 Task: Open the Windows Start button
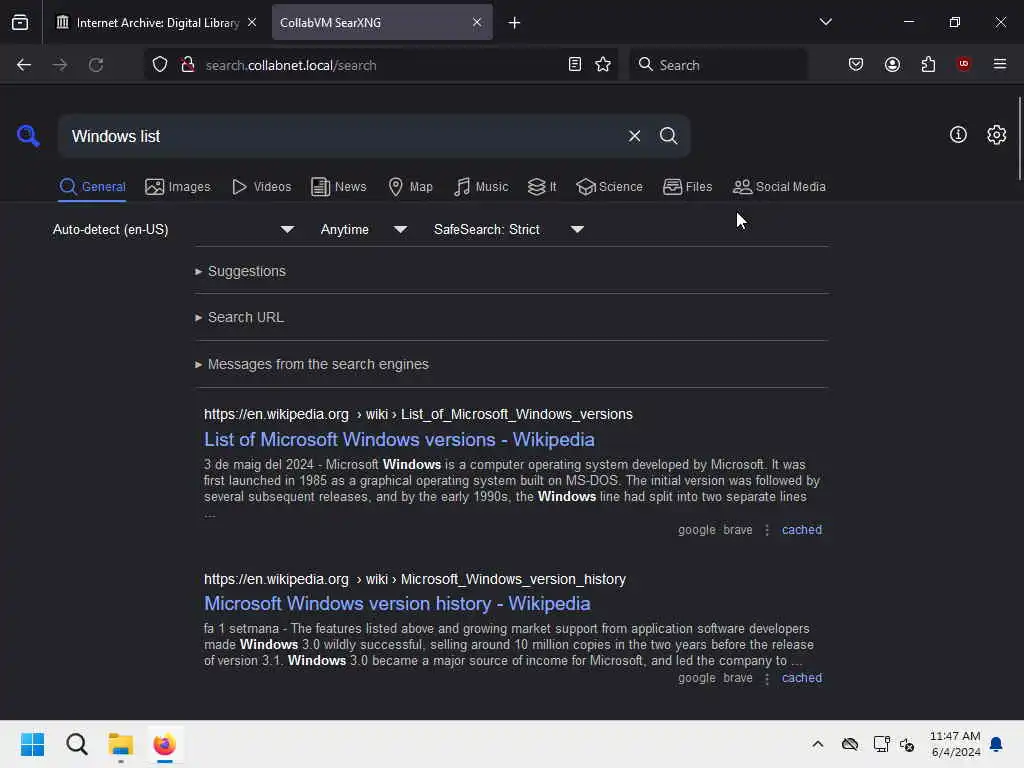[32, 744]
